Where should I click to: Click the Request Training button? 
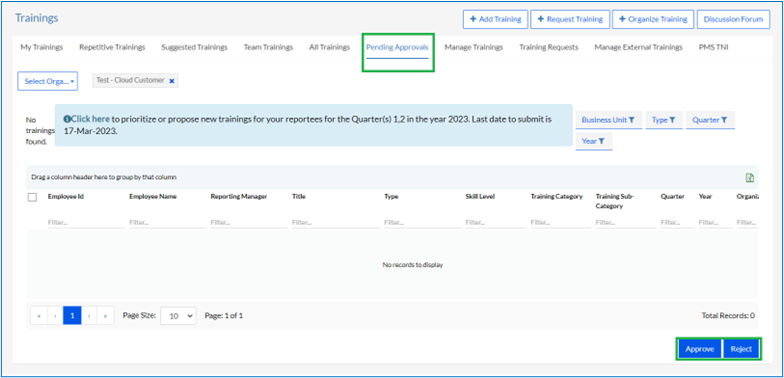[570, 19]
